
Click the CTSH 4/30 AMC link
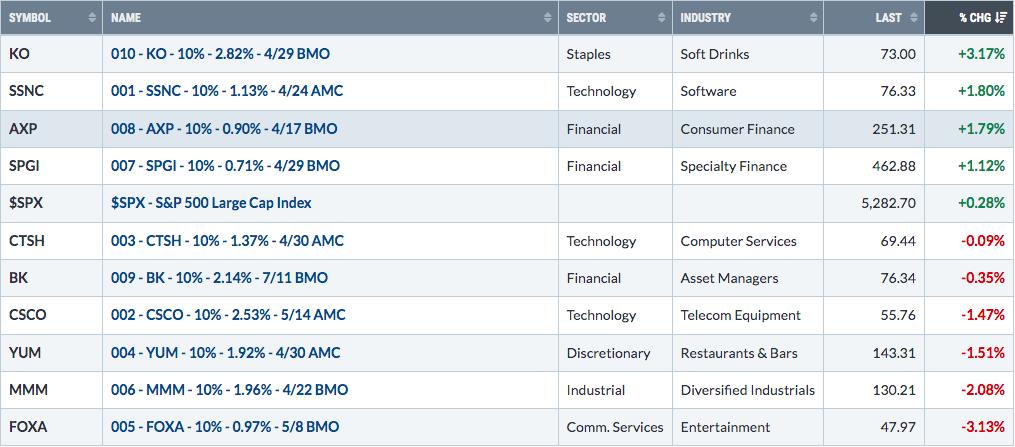(x=227, y=241)
